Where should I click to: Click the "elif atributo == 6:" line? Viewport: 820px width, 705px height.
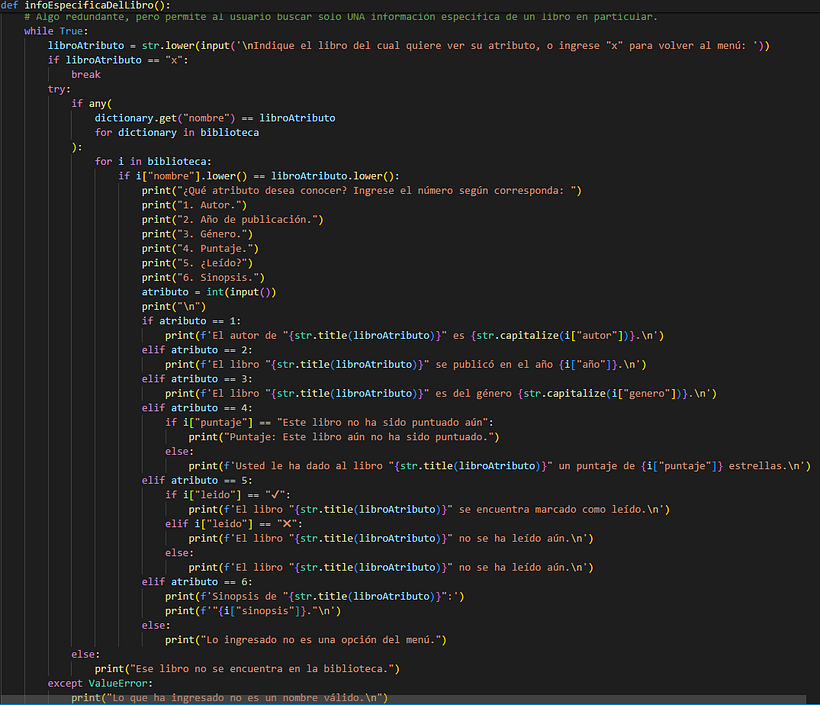[x=197, y=582]
